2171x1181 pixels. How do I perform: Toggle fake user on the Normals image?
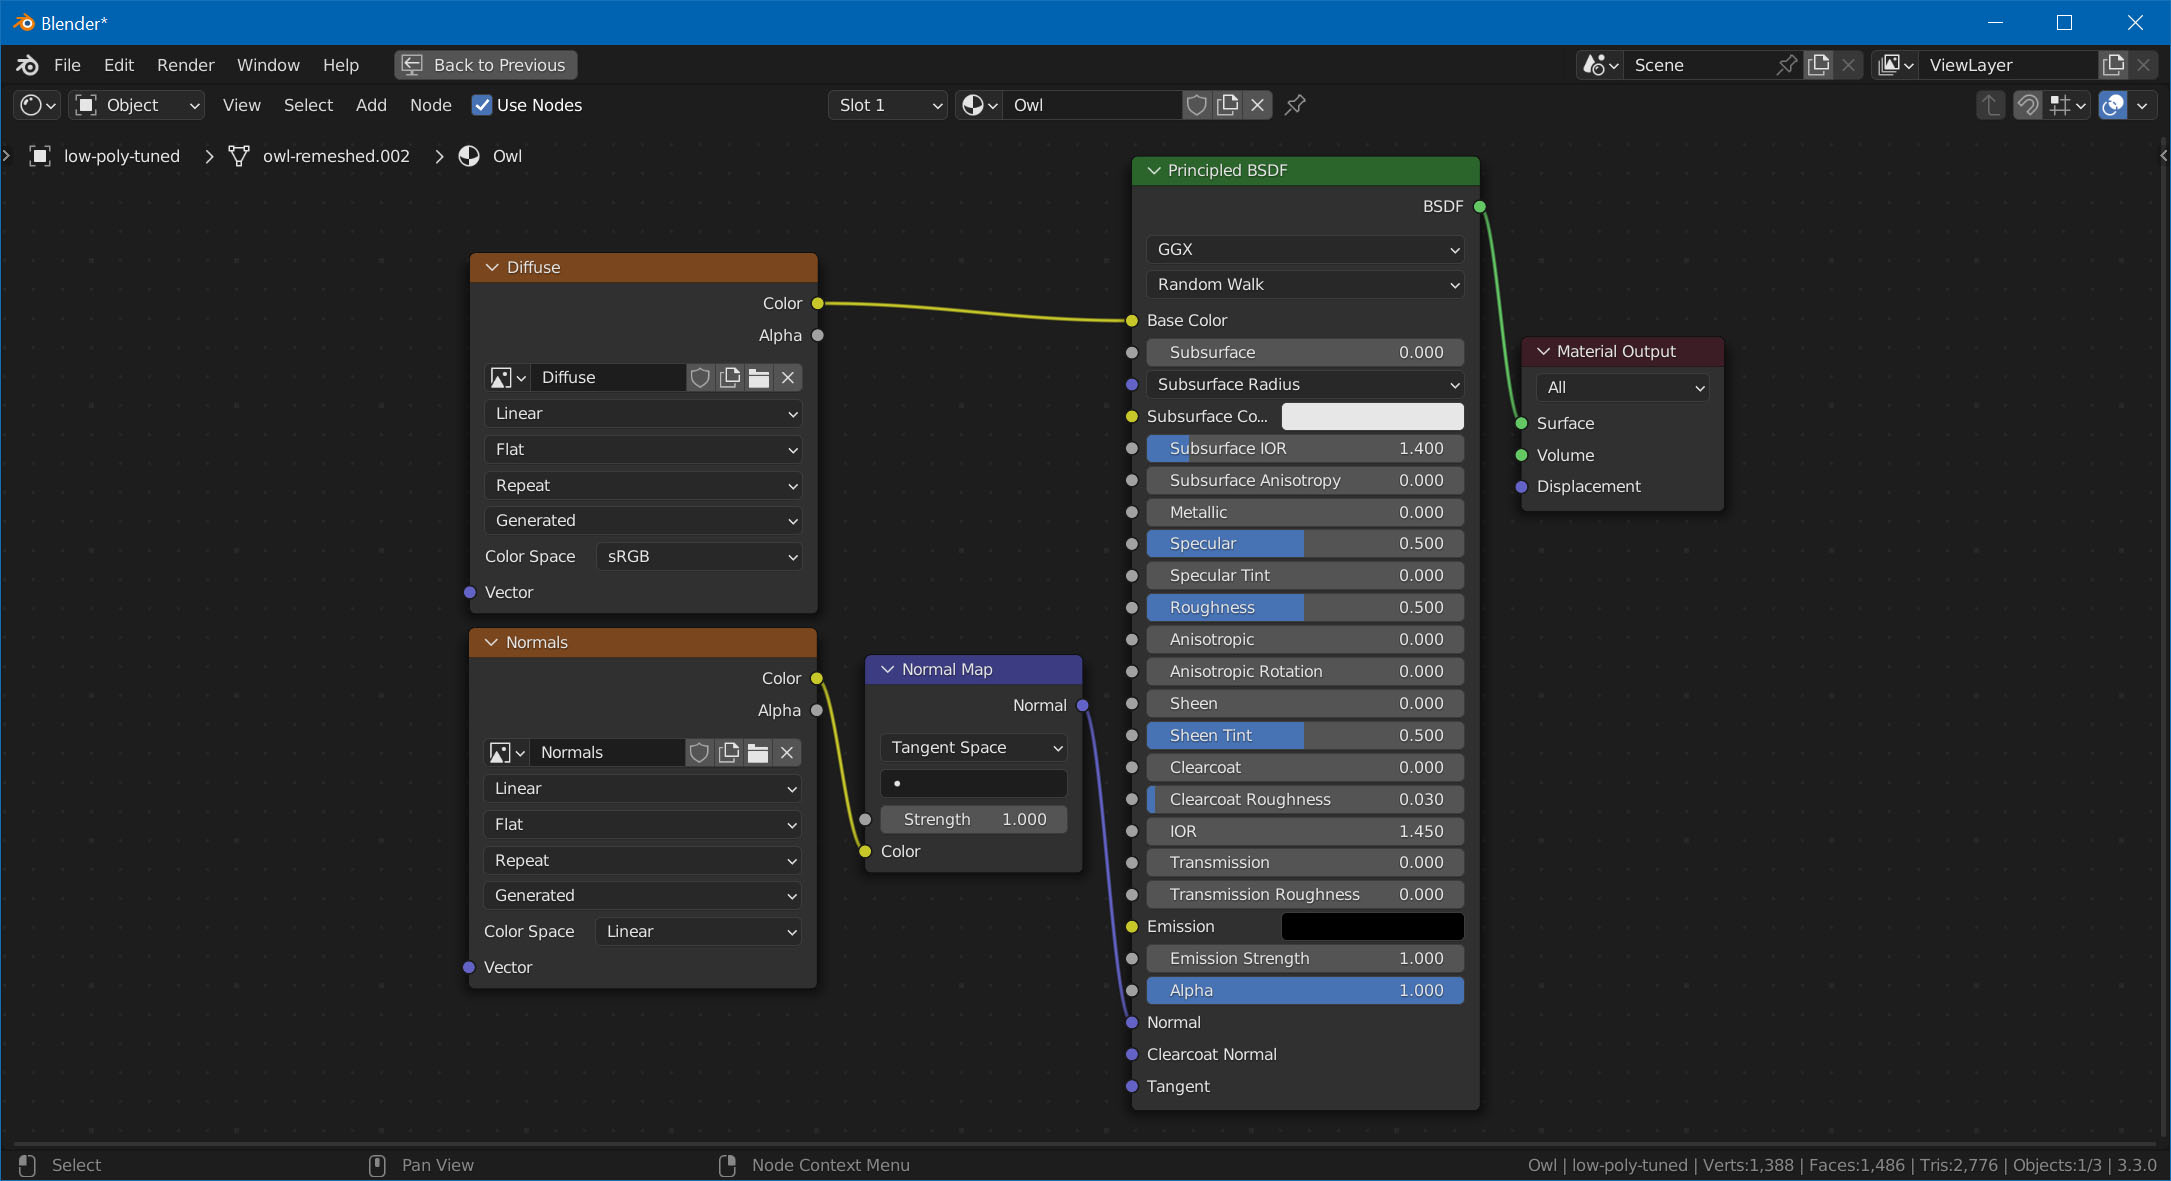pyautogui.click(x=699, y=752)
